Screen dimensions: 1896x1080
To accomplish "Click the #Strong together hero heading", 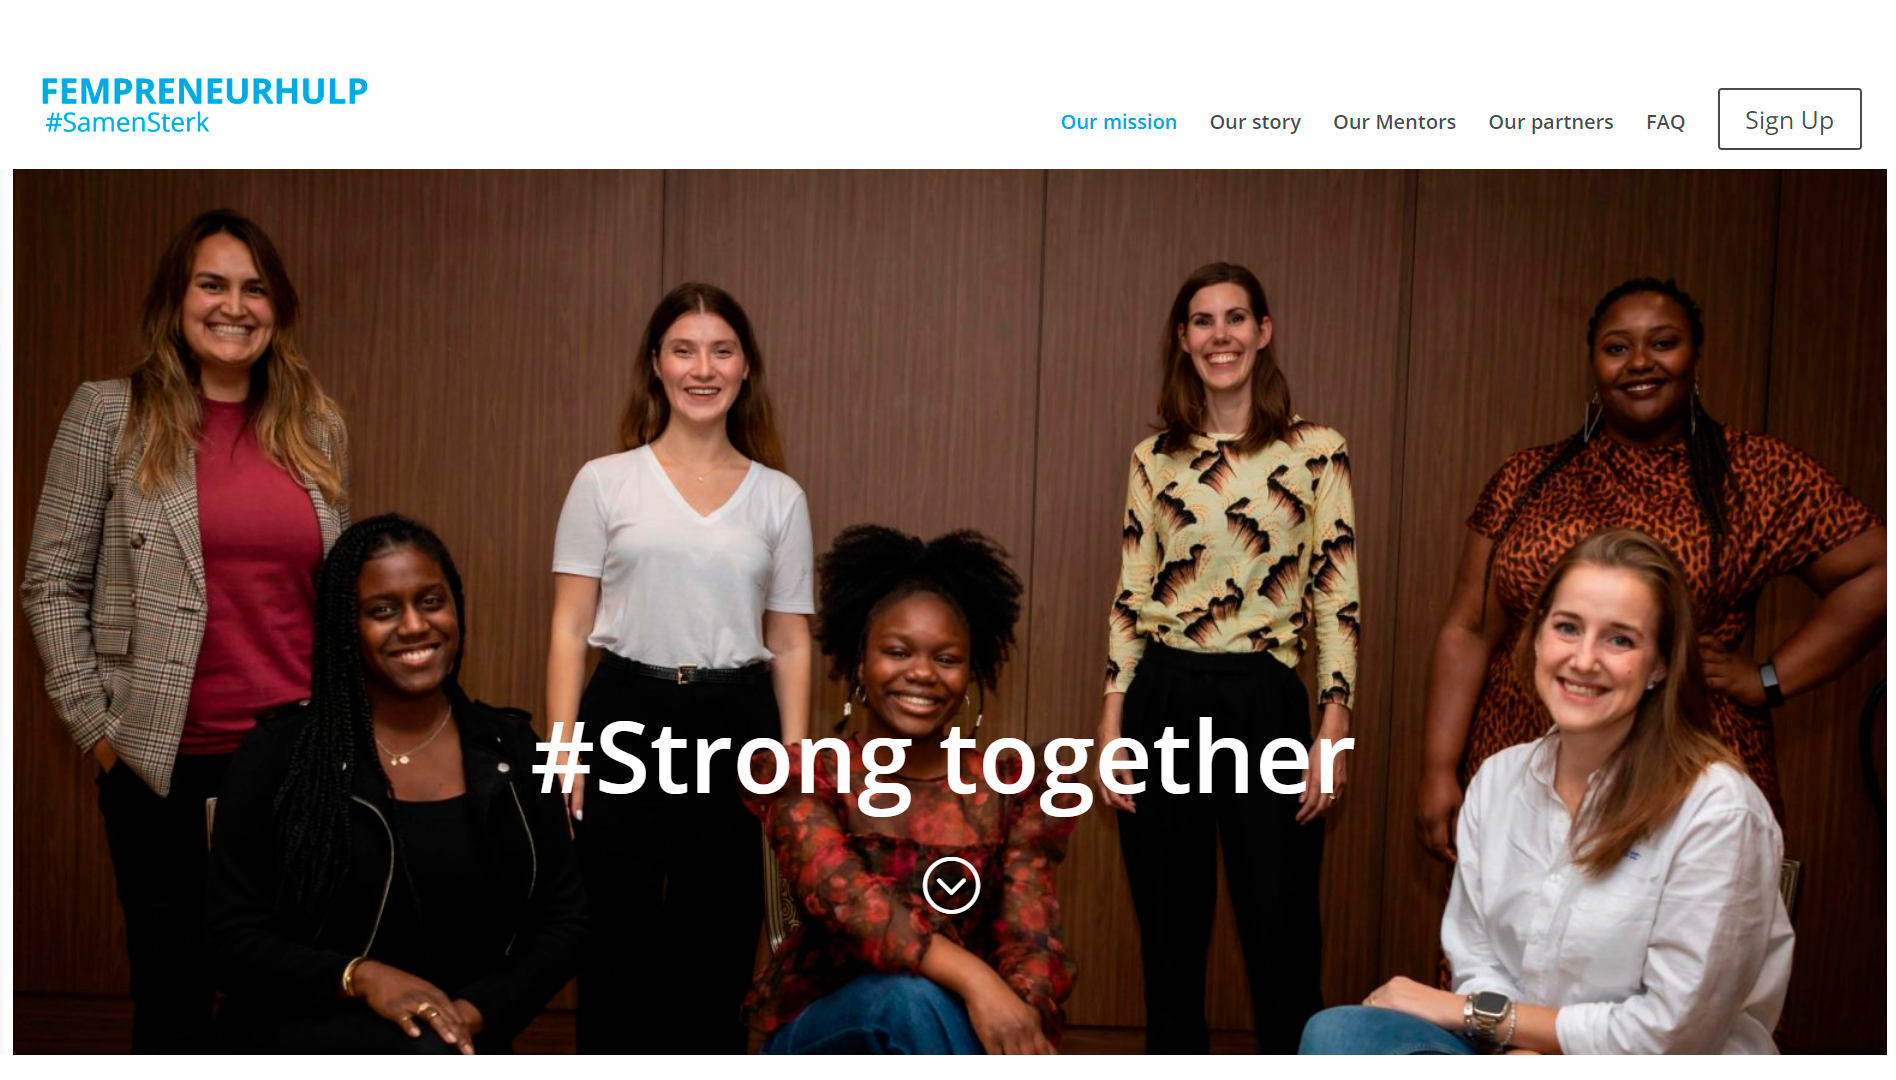I will 943,760.
